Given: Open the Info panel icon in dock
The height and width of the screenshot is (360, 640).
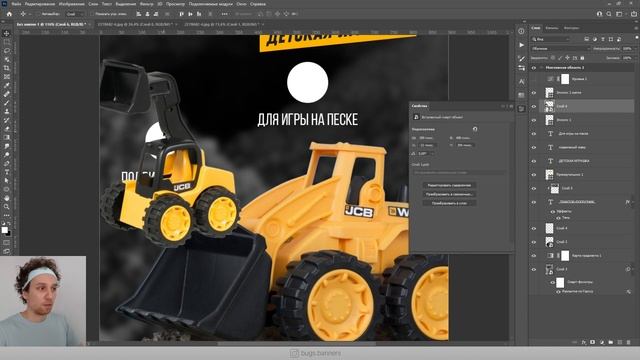Looking at the screenshot, I should pos(521,31).
